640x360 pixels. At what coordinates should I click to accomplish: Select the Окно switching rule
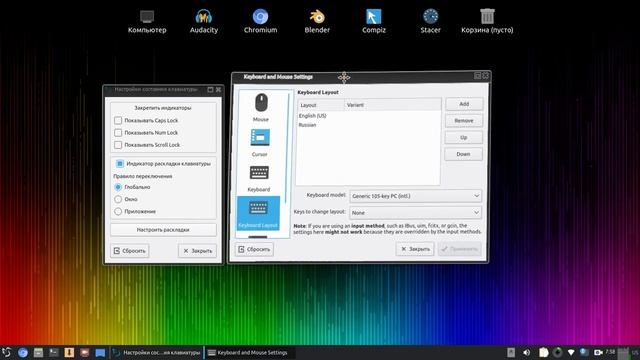(x=118, y=199)
